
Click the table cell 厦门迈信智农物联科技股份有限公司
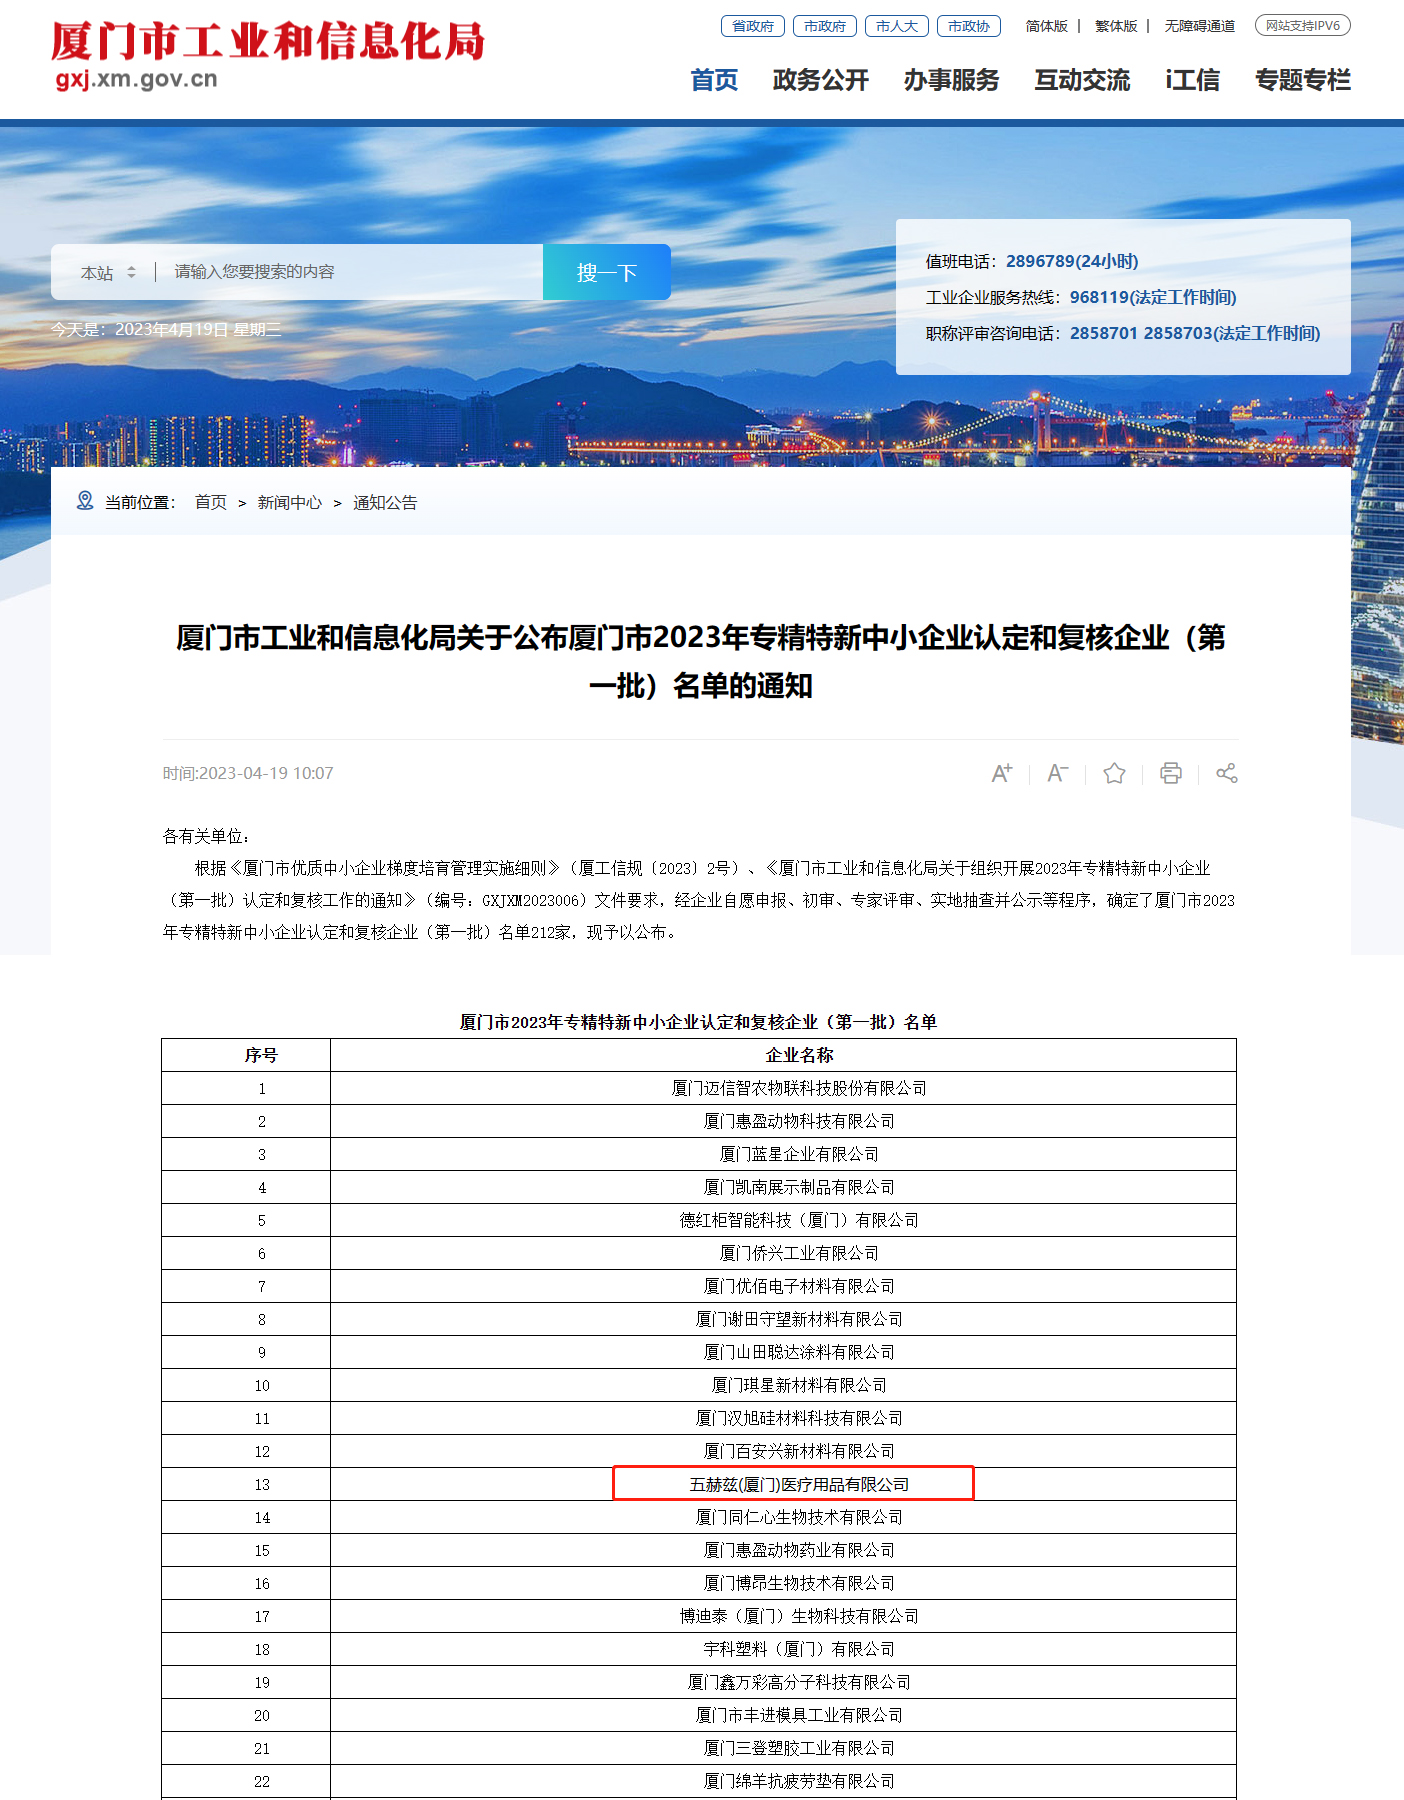(x=783, y=1088)
